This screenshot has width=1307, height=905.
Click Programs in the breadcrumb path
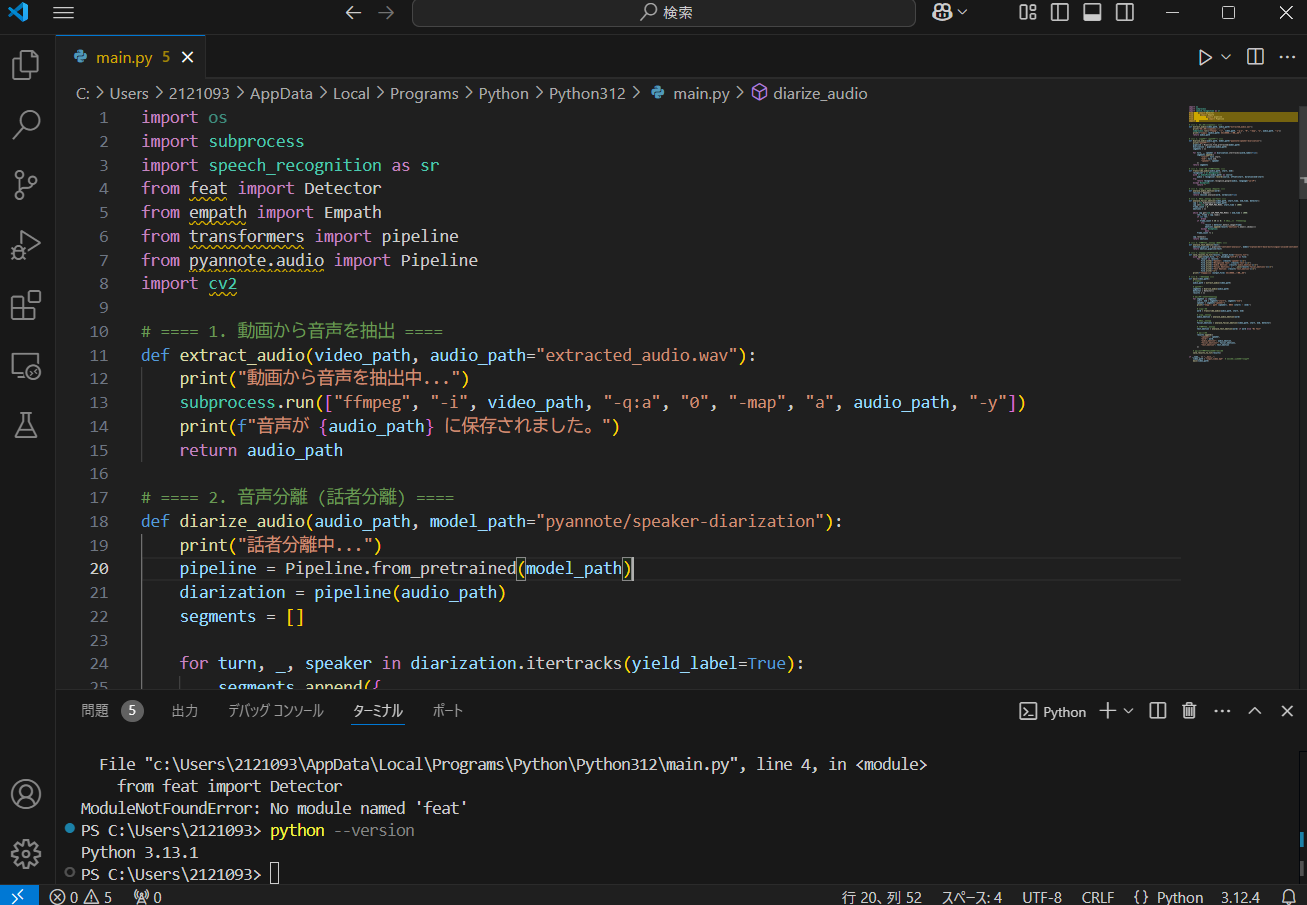[x=424, y=93]
